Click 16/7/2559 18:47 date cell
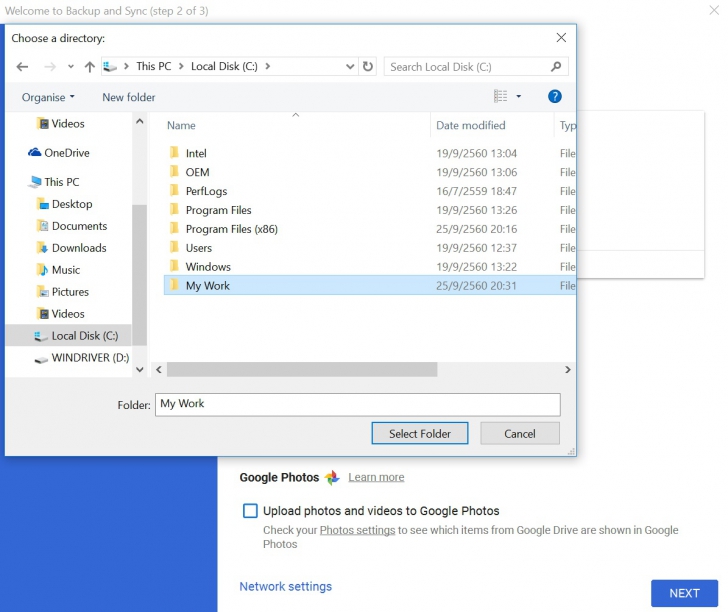 point(476,191)
